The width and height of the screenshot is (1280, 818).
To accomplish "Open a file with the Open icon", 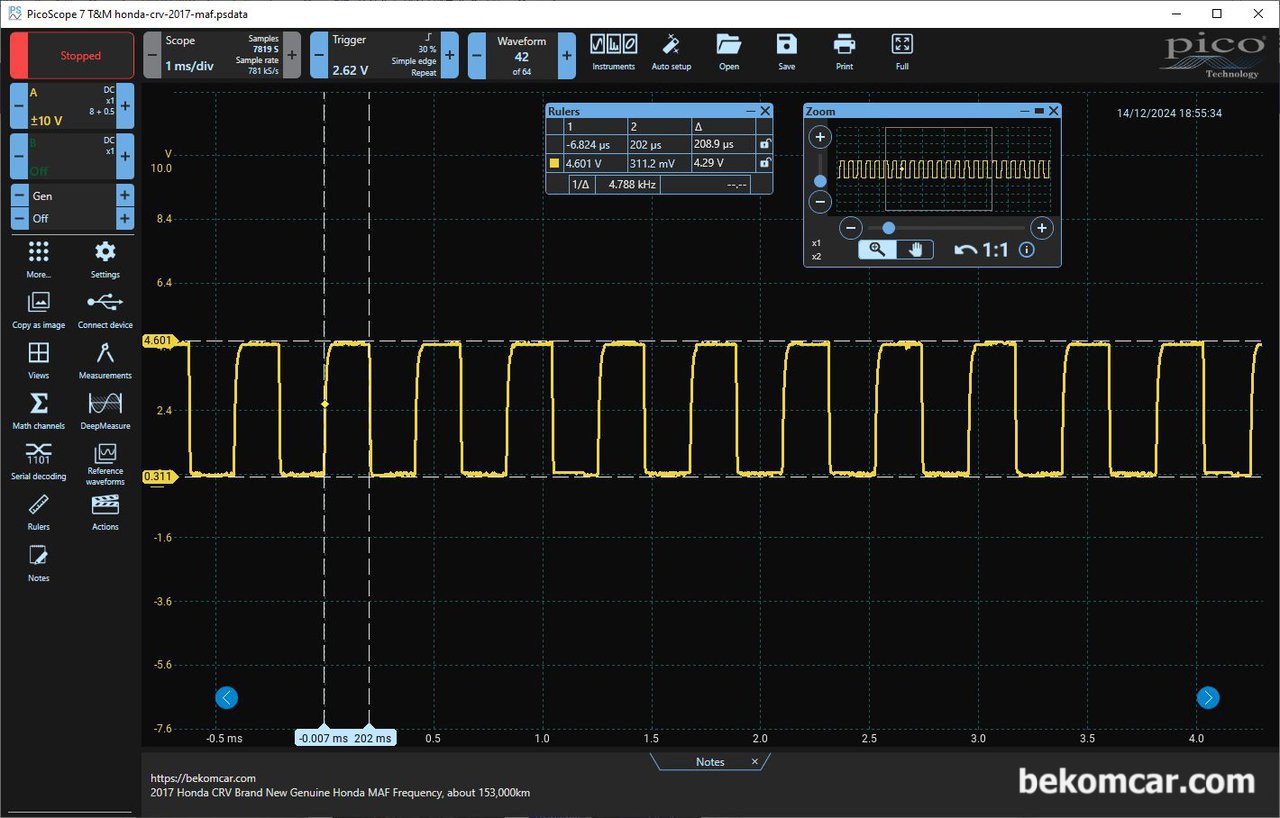I will [x=729, y=52].
